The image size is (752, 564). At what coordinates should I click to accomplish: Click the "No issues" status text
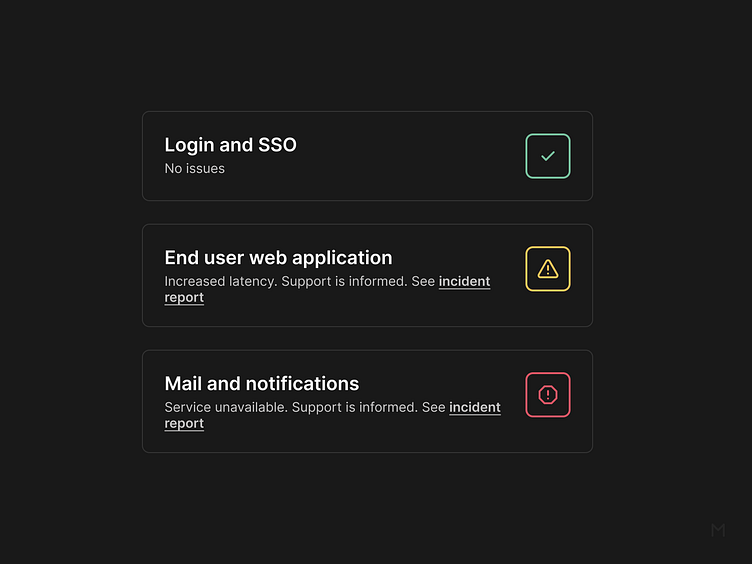(x=194, y=169)
